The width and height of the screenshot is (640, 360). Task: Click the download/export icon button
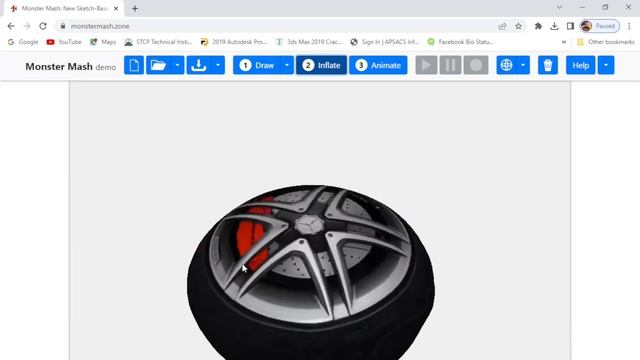pyautogui.click(x=199, y=65)
